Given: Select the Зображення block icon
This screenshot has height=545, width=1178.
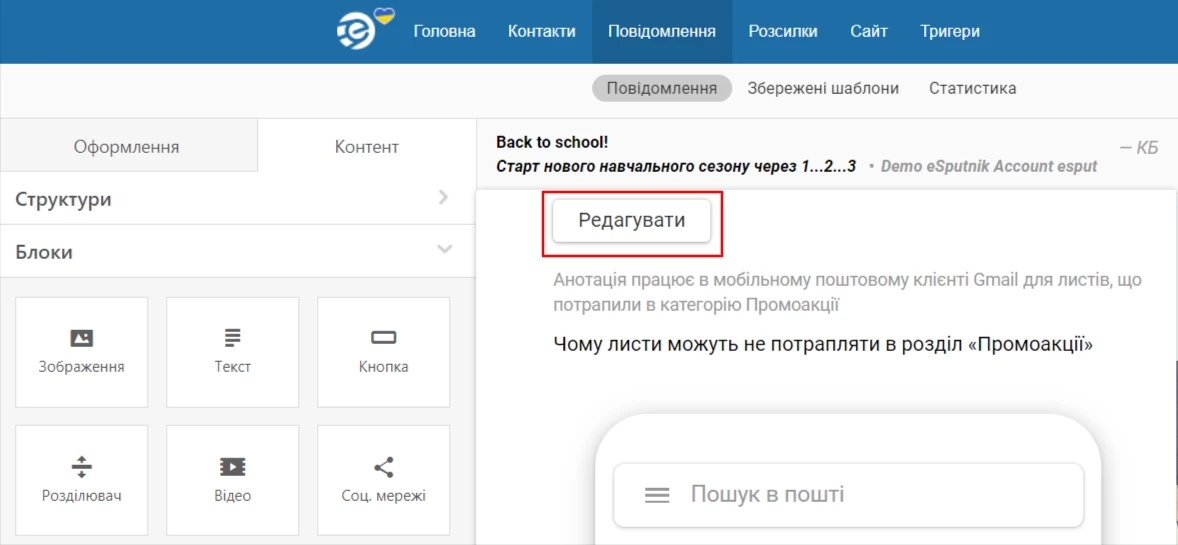Looking at the screenshot, I should click(81, 339).
